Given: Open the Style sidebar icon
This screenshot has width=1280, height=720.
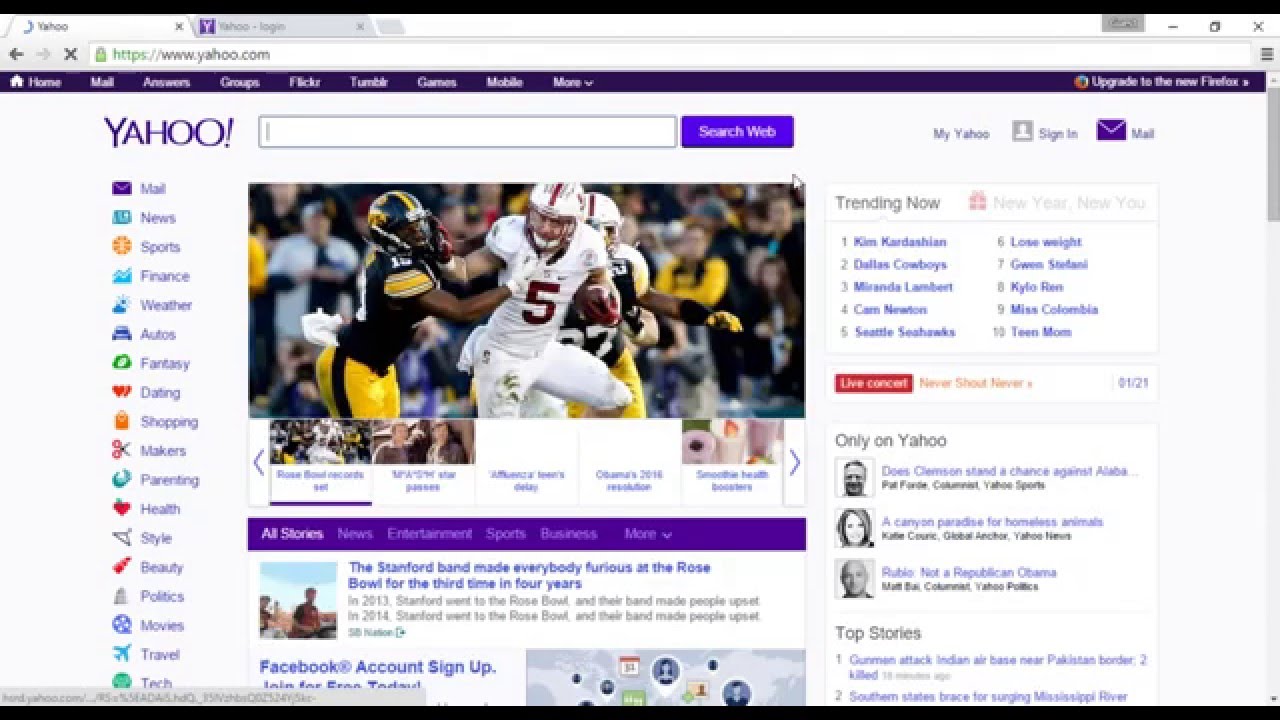Looking at the screenshot, I should [x=122, y=537].
